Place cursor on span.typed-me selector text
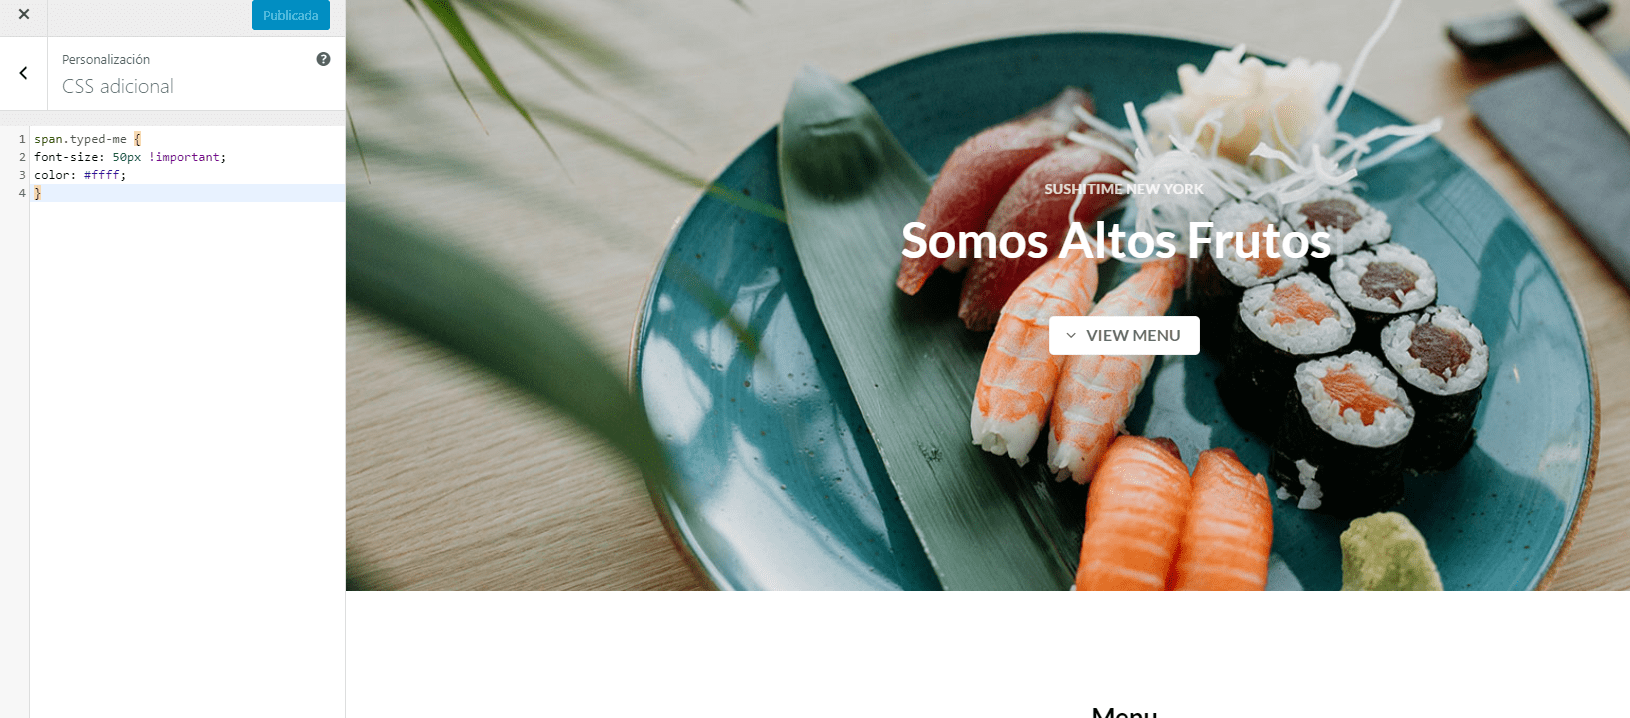Viewport: 1630px width, 718px height. (x=80, y=139)
